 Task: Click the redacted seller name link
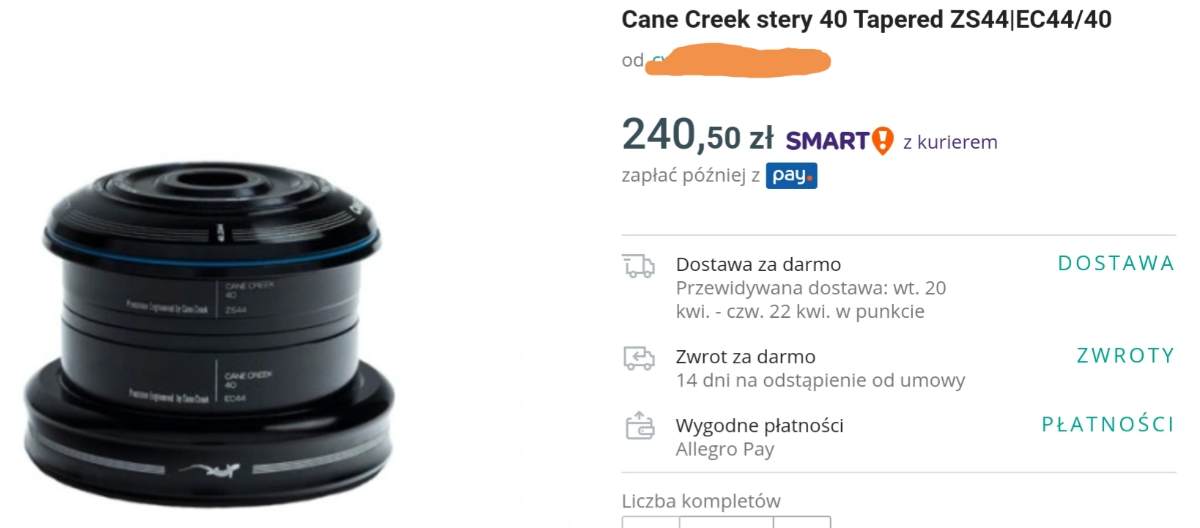740,60
